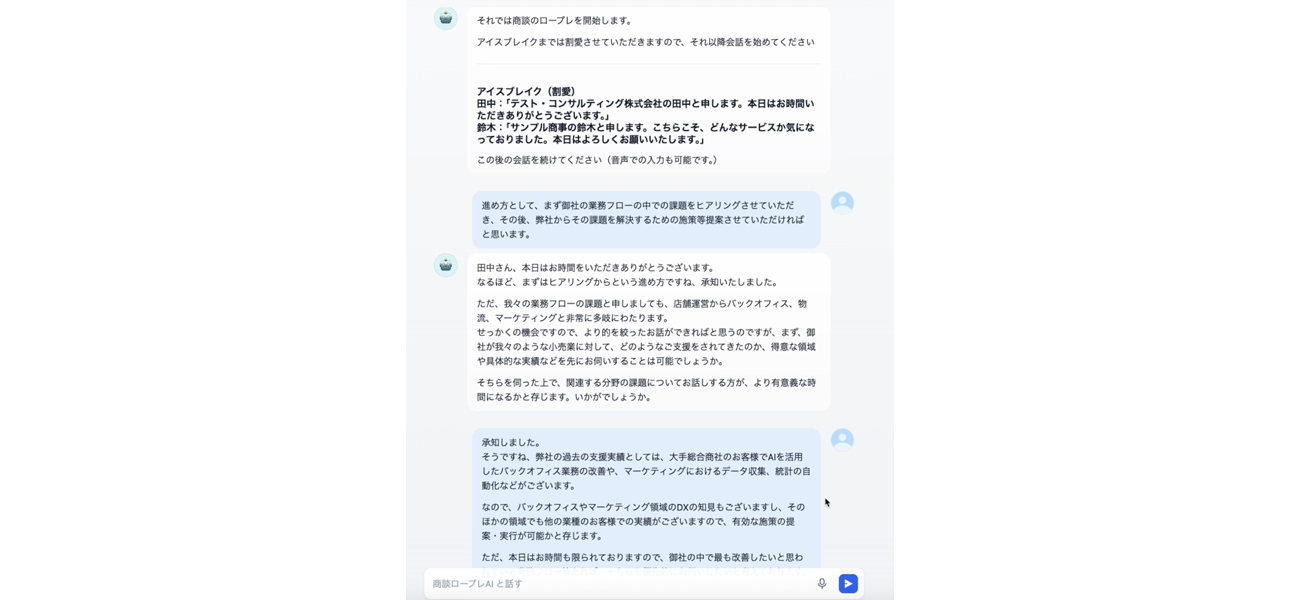This screenshot has height=600, width=1300.
Task: Click the user avatar beside the 進め方として message
Action: point(842,203)
